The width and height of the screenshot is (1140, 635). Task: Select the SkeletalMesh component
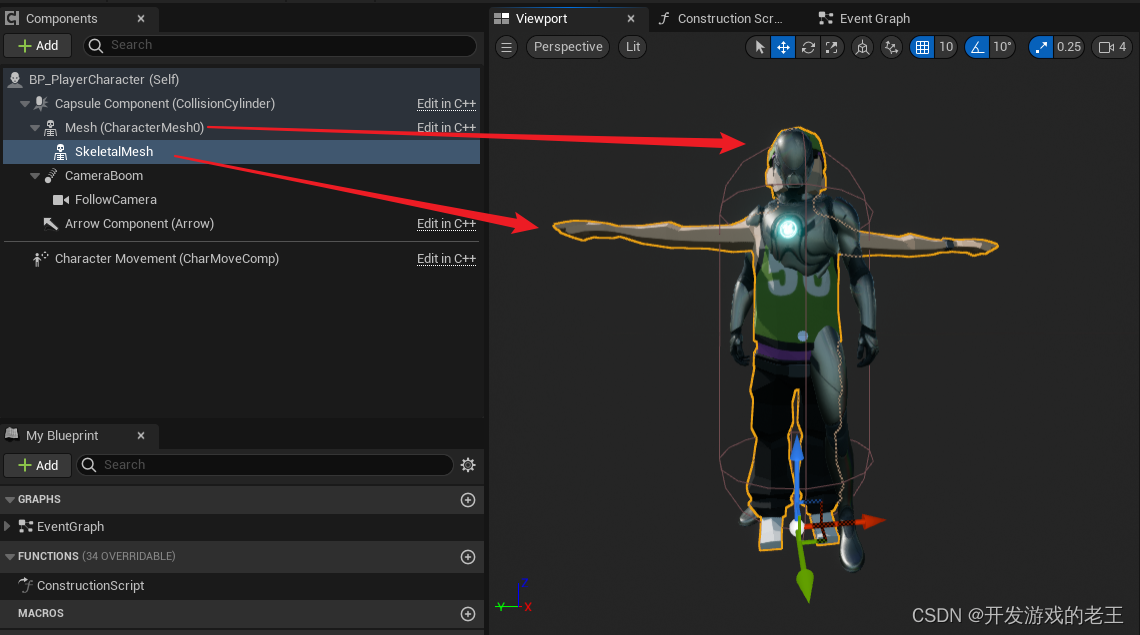(x=241, y=152)
